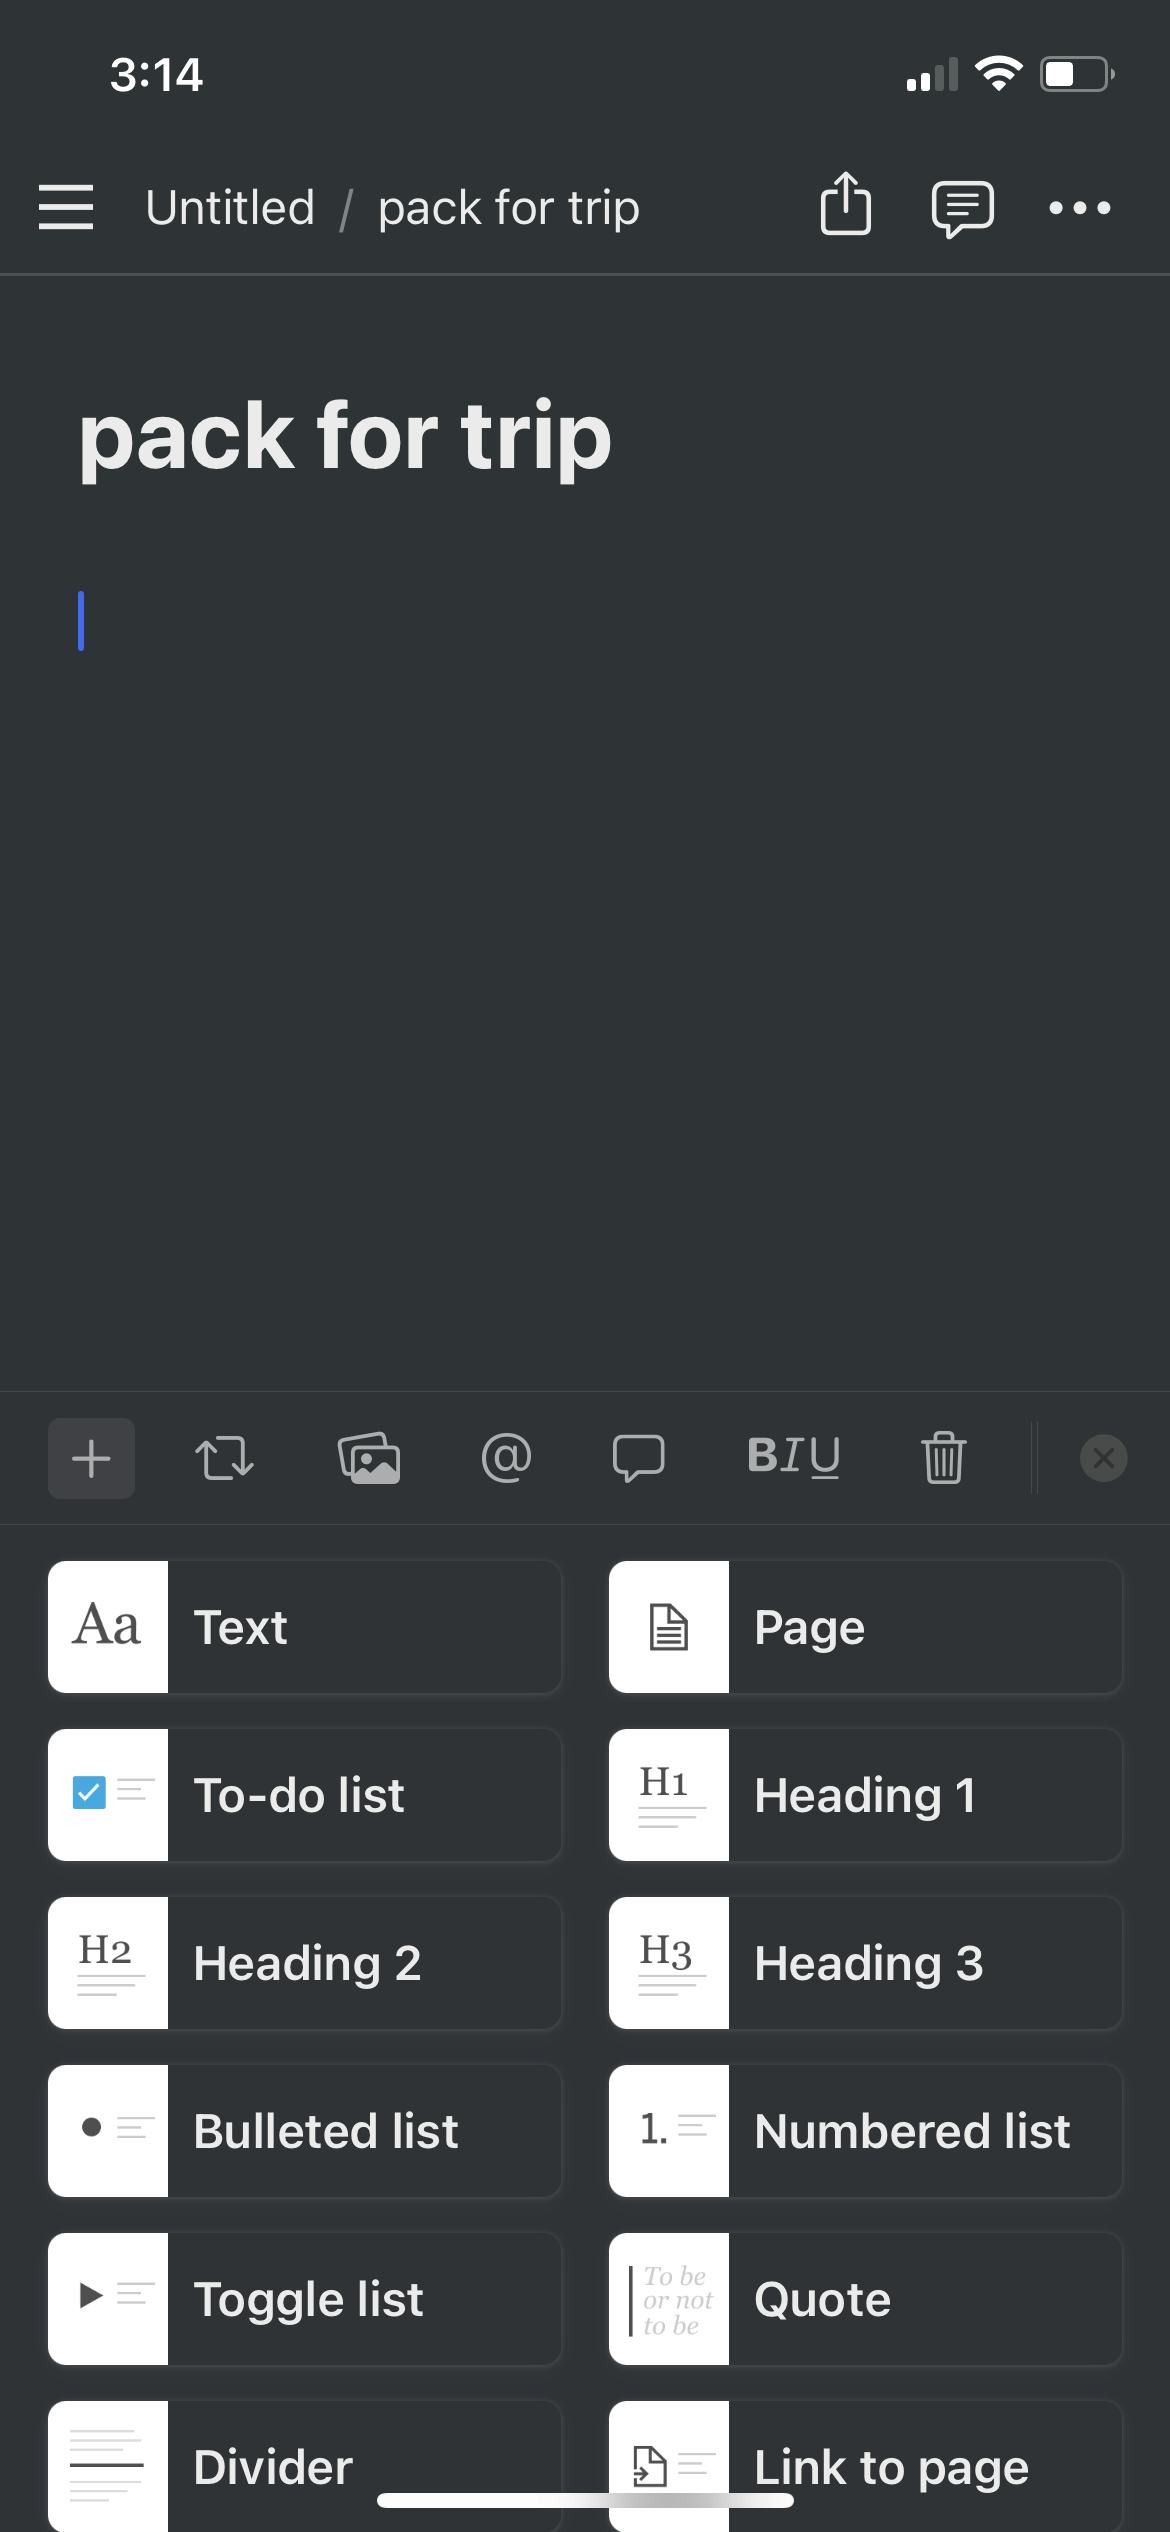Open the share sheet icon at top

click(845, 206)
